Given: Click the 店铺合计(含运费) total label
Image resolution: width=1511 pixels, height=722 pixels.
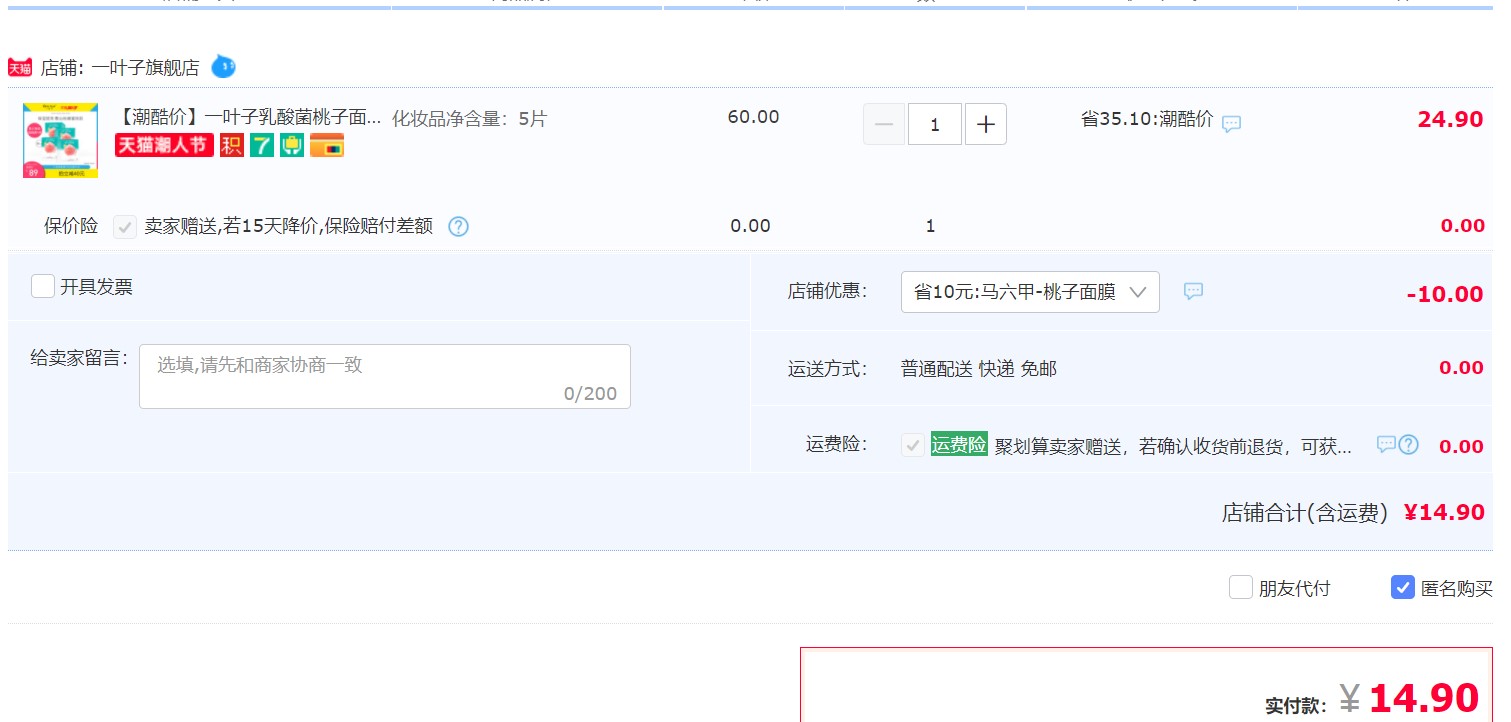Looking at the screenshot, I should click(x=1305, y=513).
